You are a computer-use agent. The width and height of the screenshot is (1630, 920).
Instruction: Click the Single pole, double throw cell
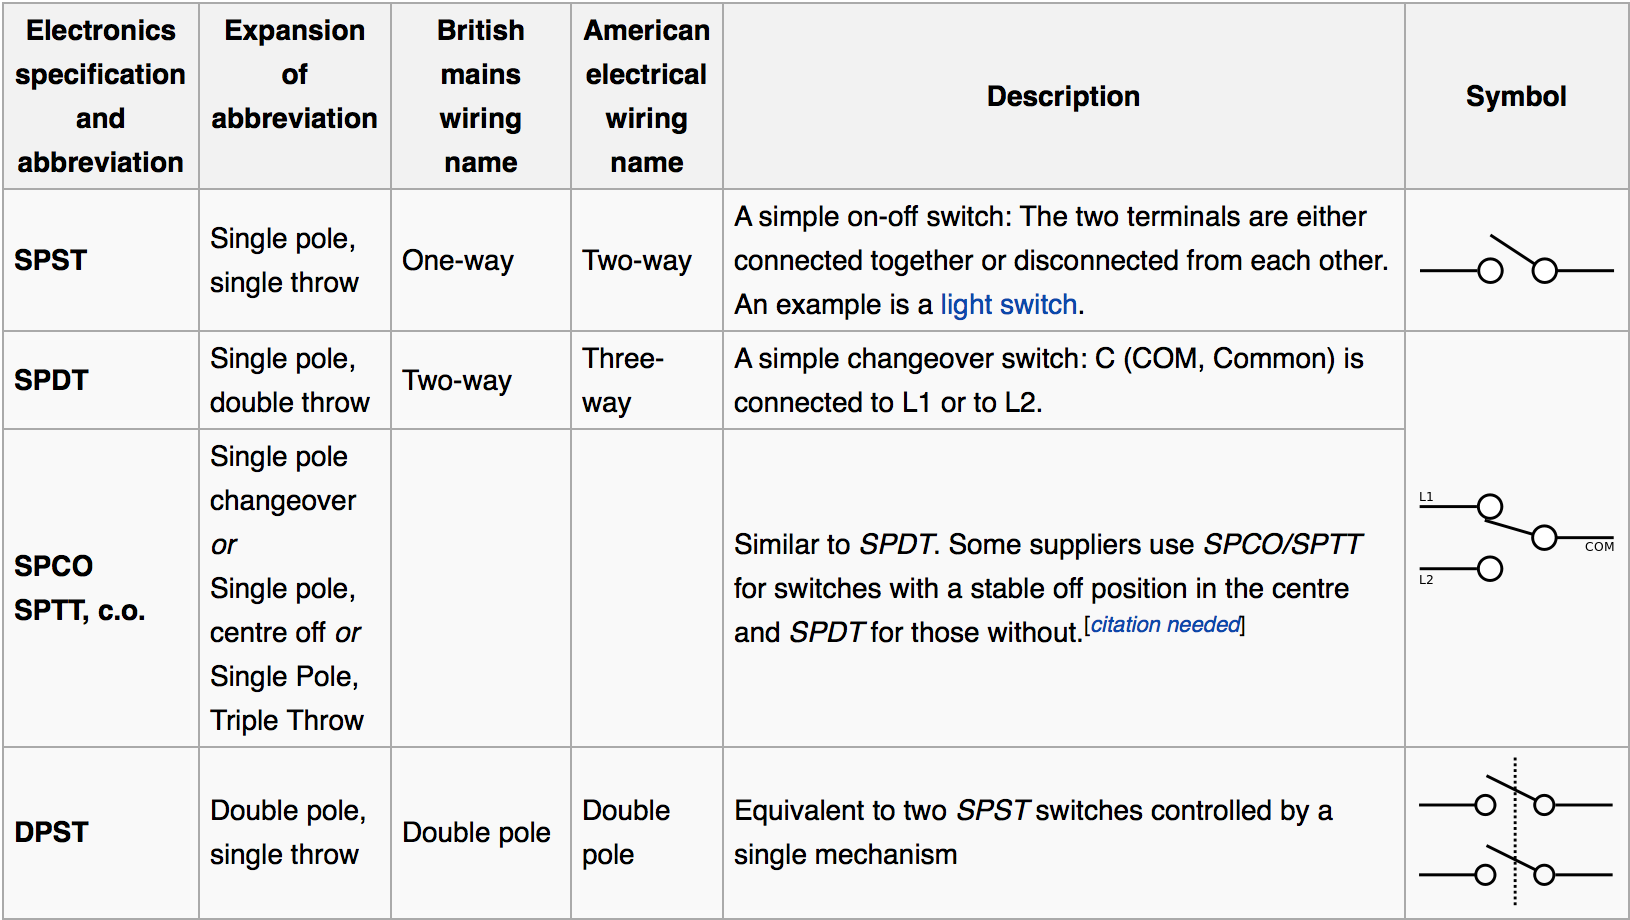pos(294,380)
